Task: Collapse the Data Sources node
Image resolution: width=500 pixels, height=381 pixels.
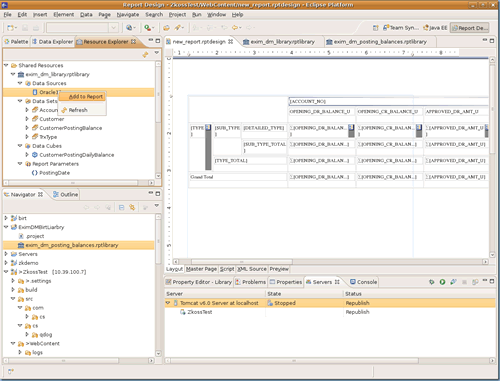Action: (20, 83)
